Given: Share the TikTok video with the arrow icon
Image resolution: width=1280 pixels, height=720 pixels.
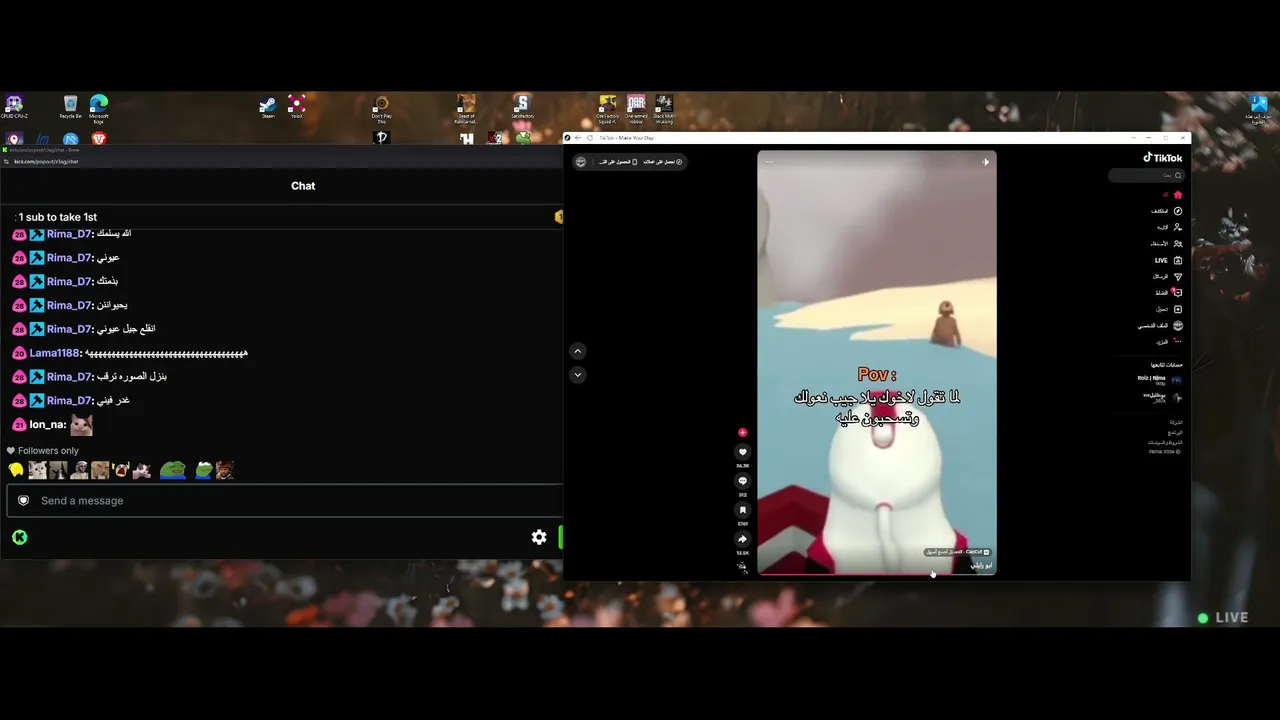Looking at the screenshot, I should click(742, 539).
